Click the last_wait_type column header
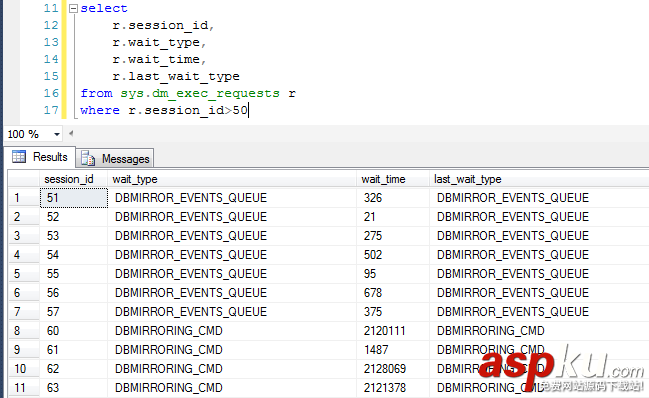This screenshot has height=398, width=649. (x=539, y=179)
